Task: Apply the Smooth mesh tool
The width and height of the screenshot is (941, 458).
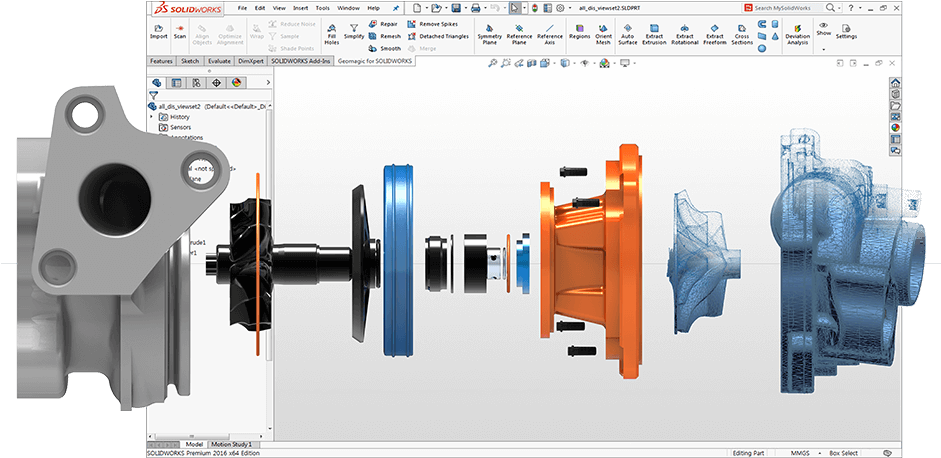Action: 383,48
